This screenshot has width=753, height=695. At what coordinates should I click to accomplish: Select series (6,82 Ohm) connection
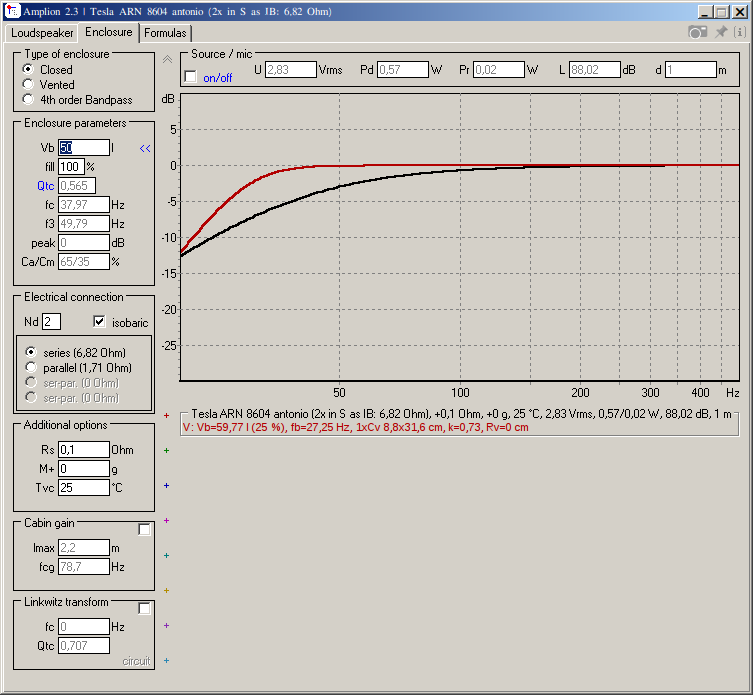(x=31, y=352)
